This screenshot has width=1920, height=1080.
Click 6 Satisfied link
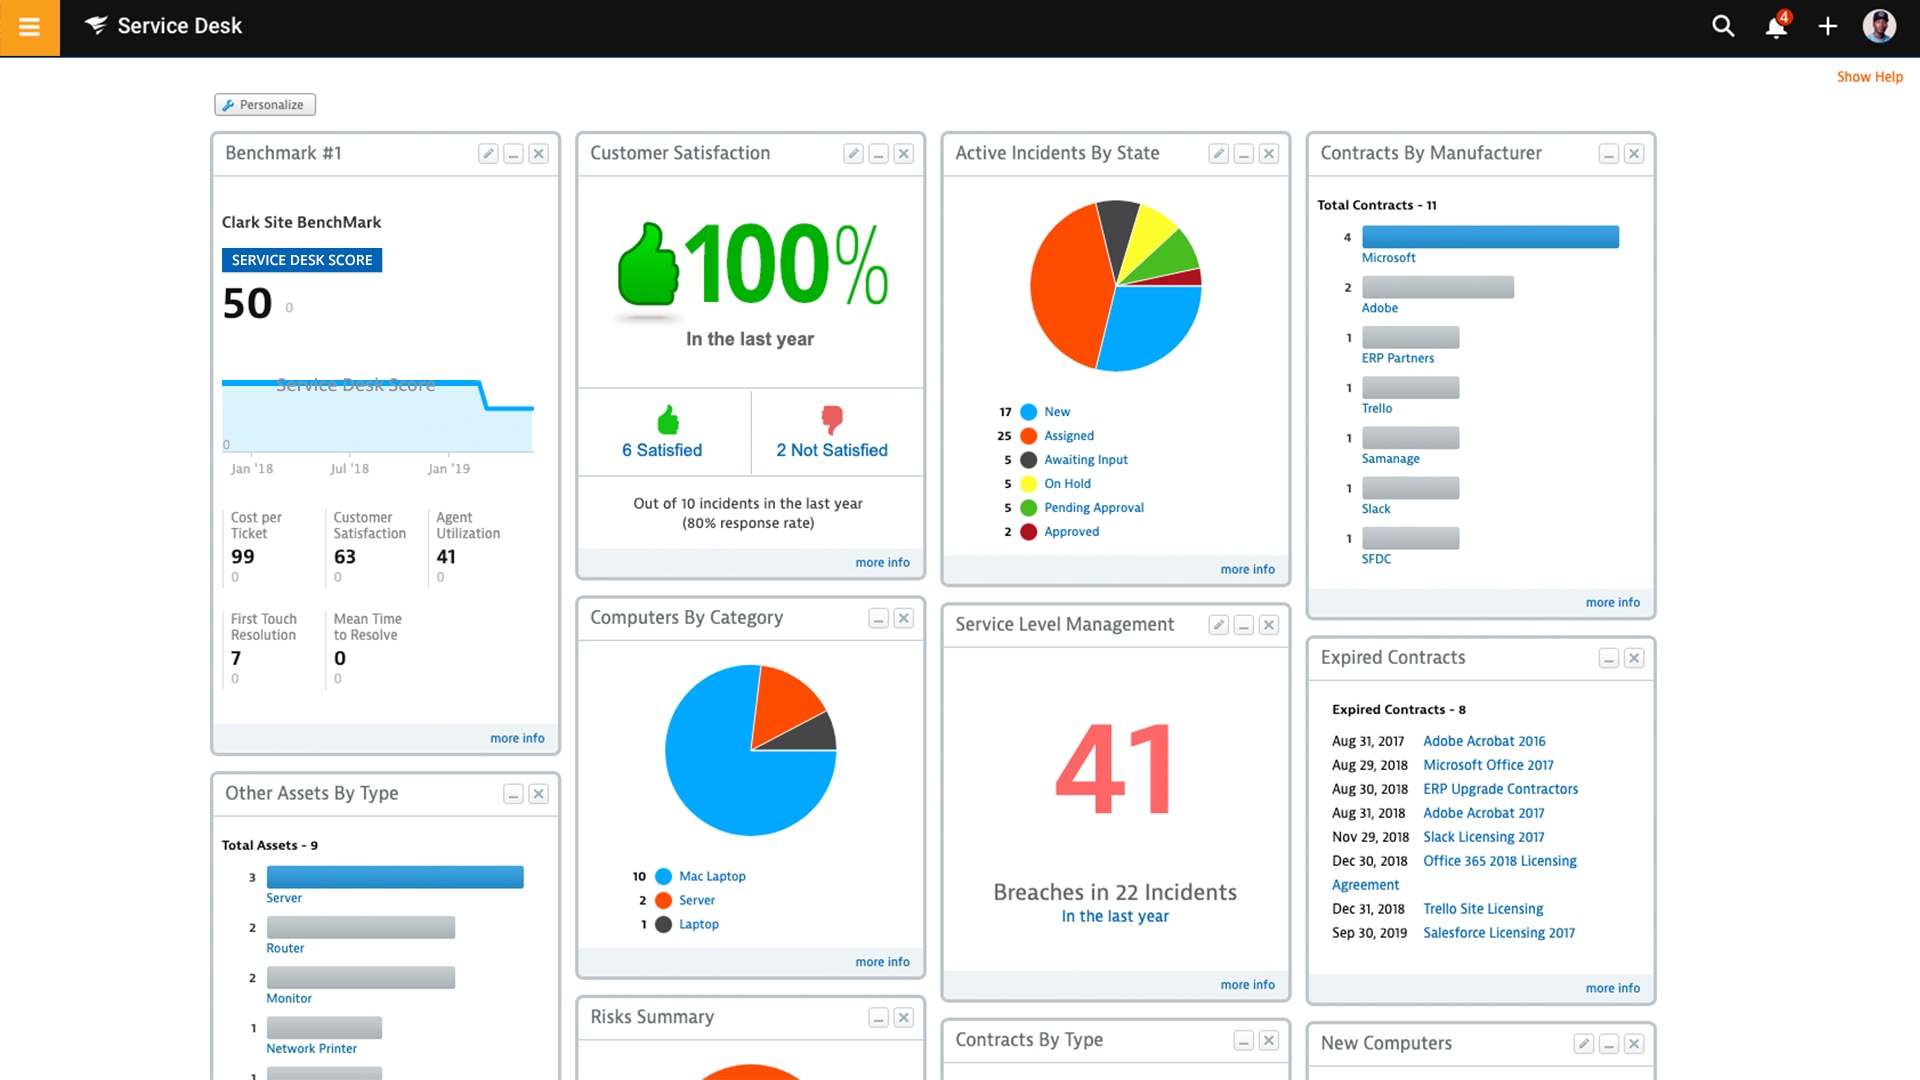tap(662, 450)
